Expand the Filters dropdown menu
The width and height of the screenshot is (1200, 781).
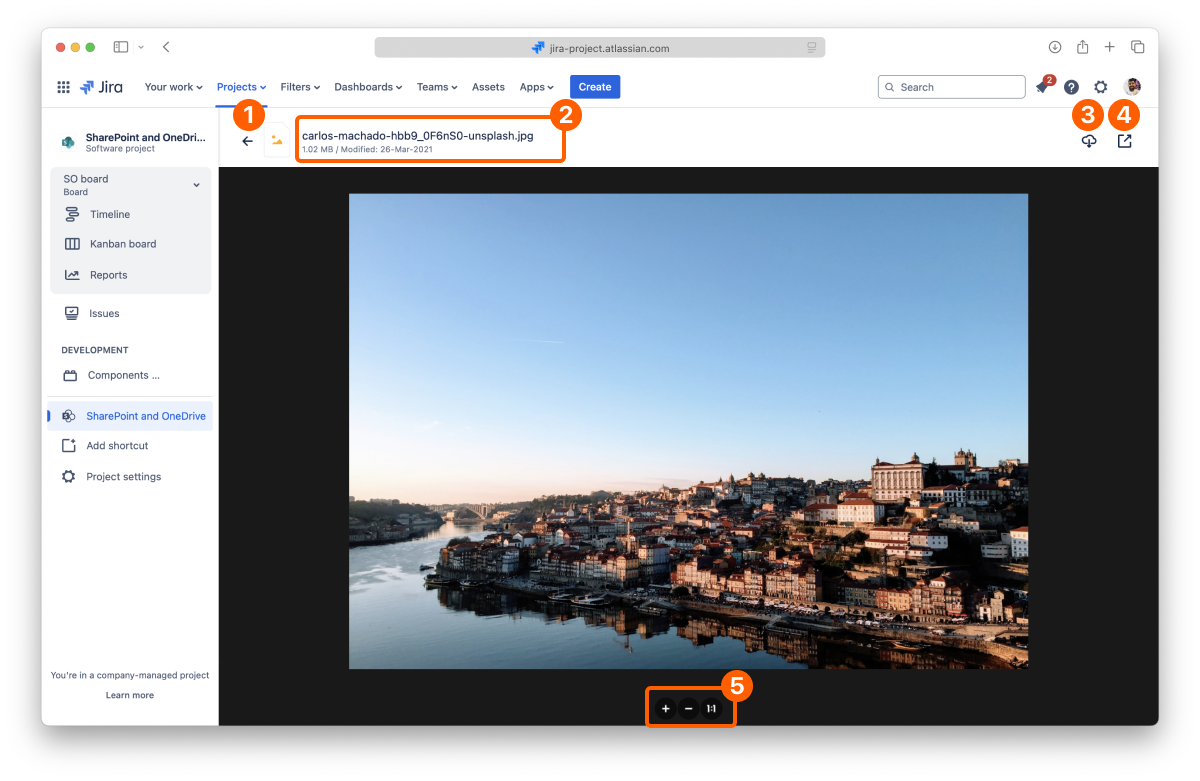point(300,87)
